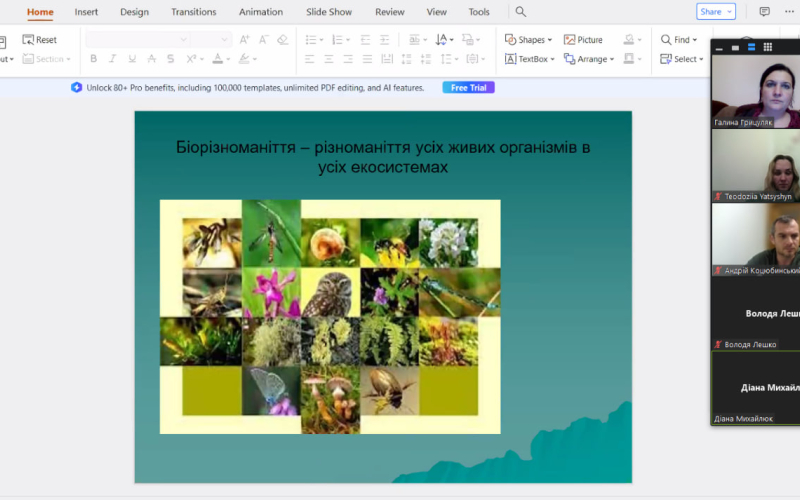Viewport: 800px width, 500px height.
Task: Insert a TextBox
Action: (529, 59)
